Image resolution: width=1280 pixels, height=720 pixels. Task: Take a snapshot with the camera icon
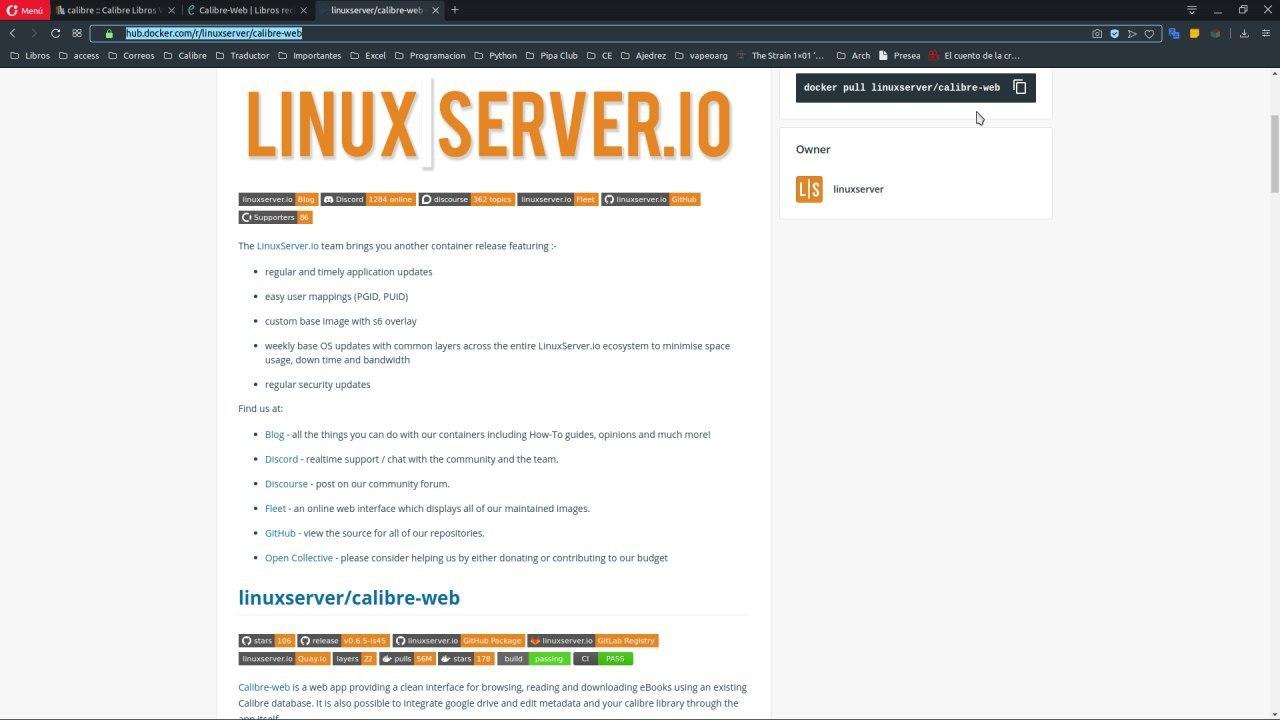coord(1097,33)
